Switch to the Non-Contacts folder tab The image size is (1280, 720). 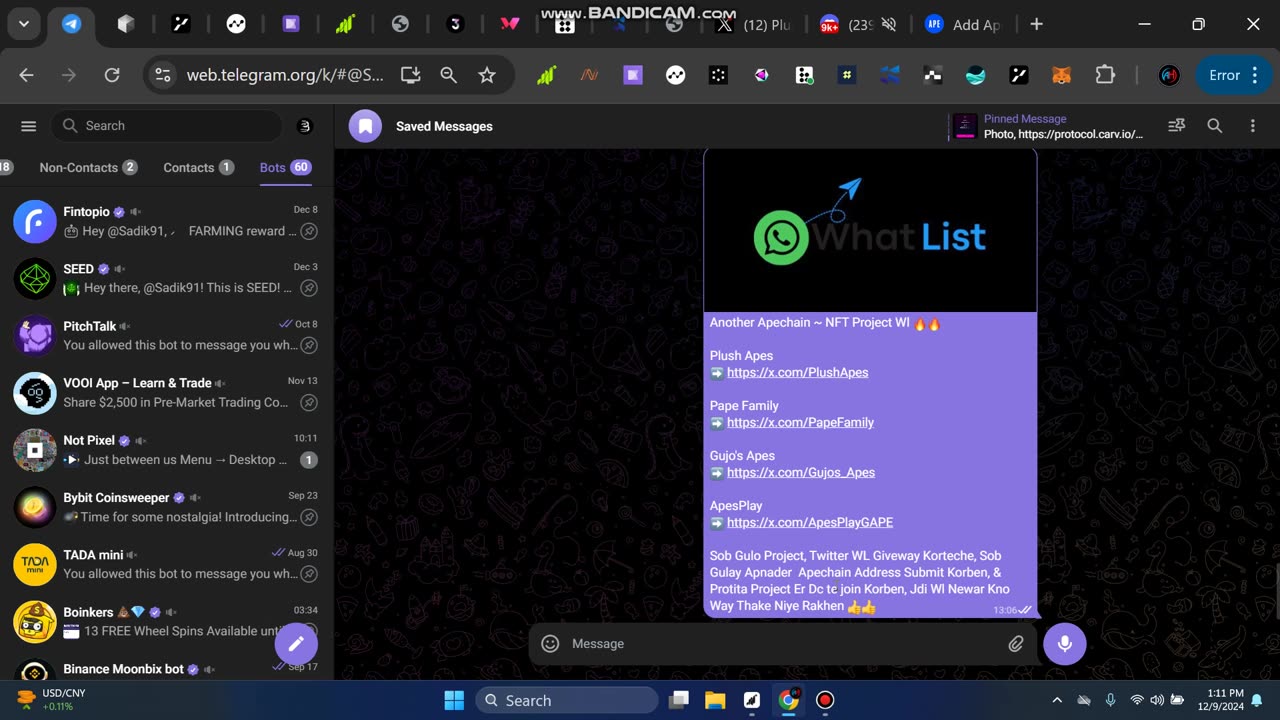click(88, 168)
